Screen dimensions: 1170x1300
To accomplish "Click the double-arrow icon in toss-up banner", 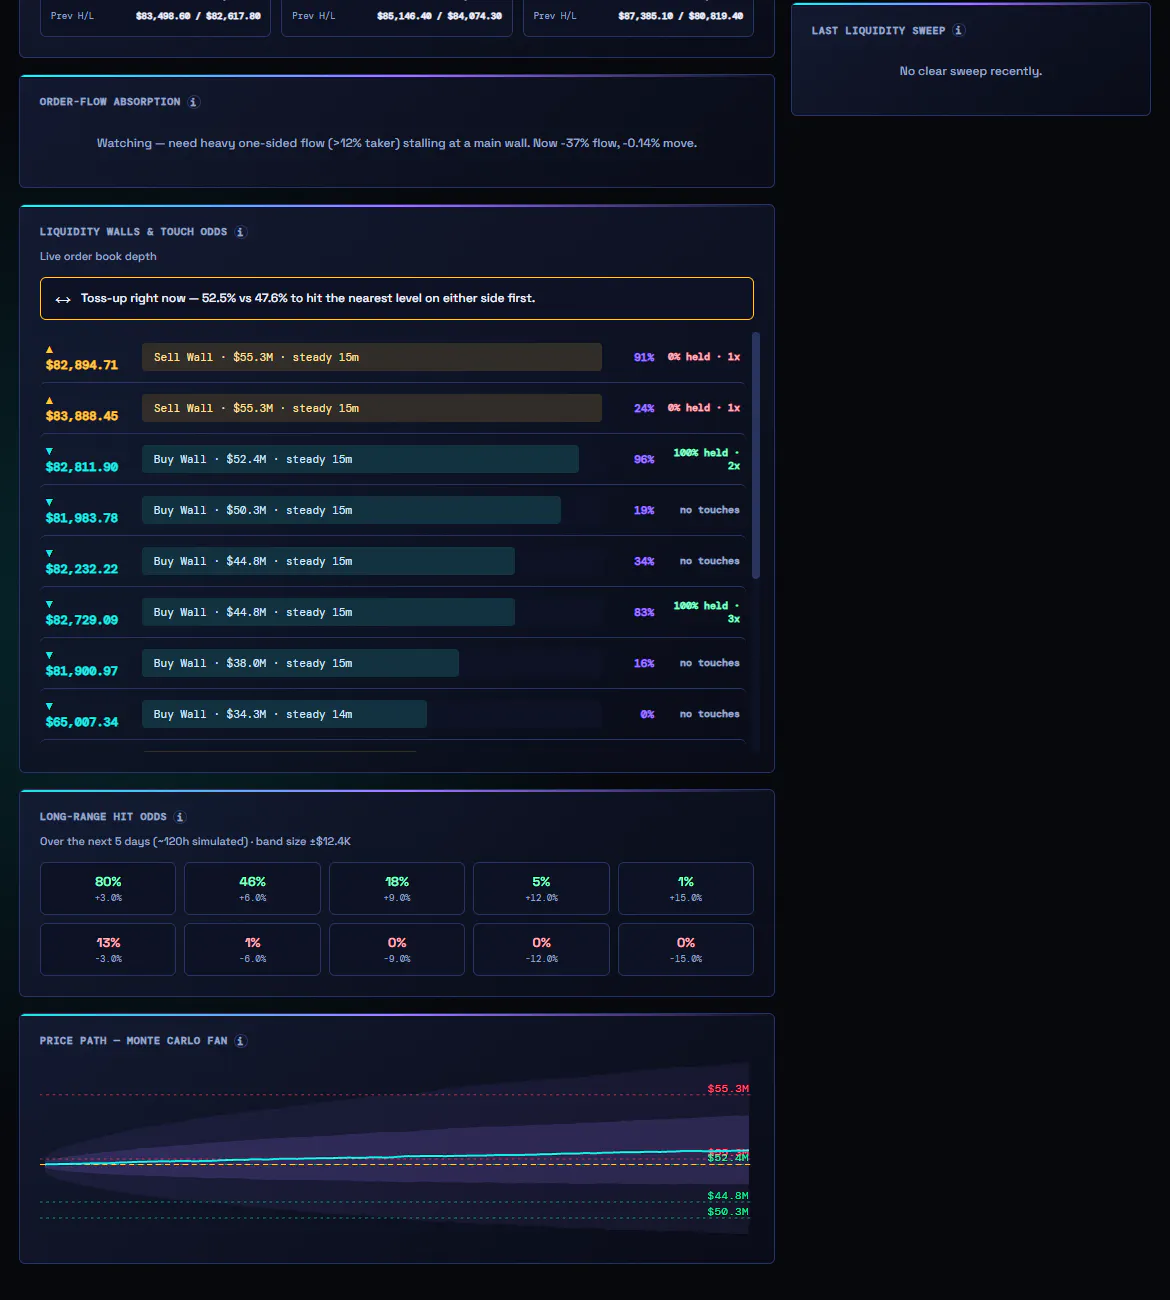I will click(x=63, y=299).
